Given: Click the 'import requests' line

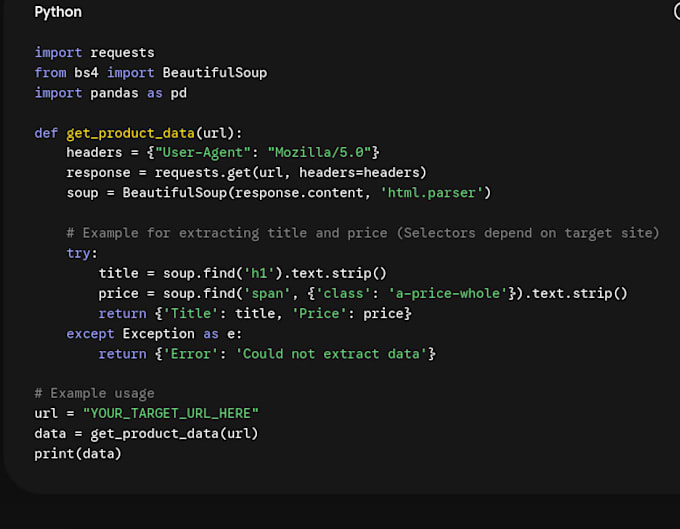Looking at the screenshot, I should [95, 53].
